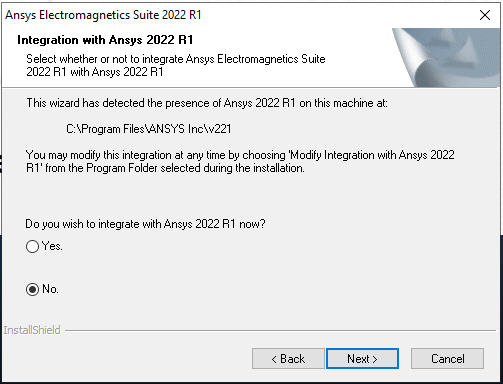Click the InstallShield label

[32, 330]
